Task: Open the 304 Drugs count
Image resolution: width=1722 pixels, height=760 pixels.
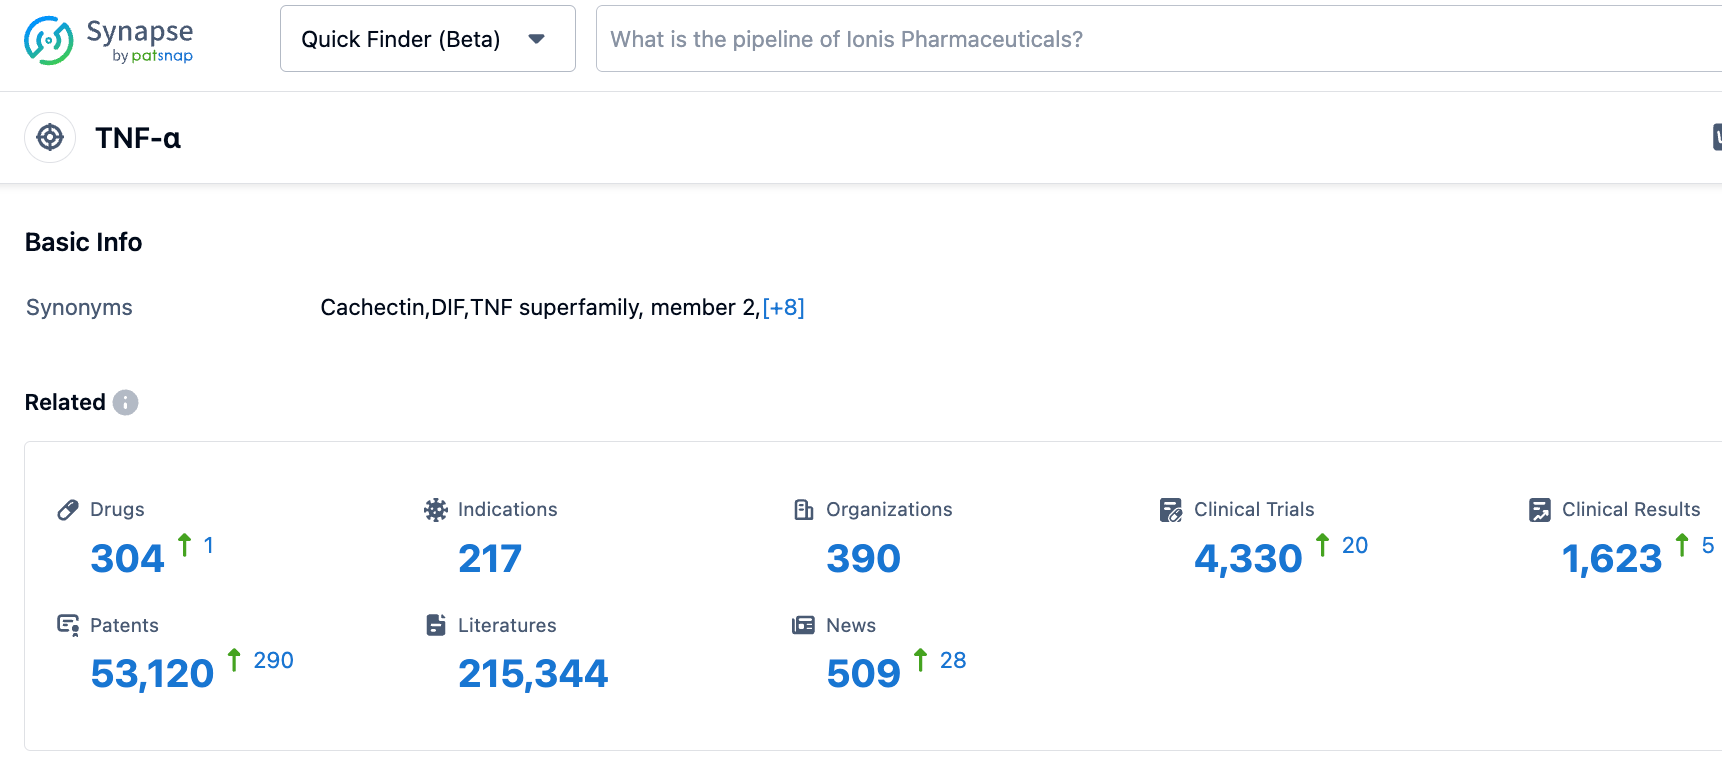Action: (127, 558)
